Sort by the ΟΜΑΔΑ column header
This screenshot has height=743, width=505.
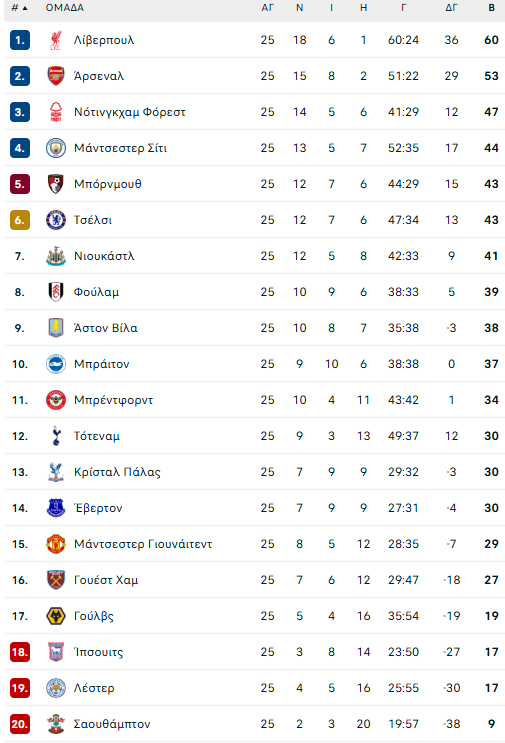(65, 8)
